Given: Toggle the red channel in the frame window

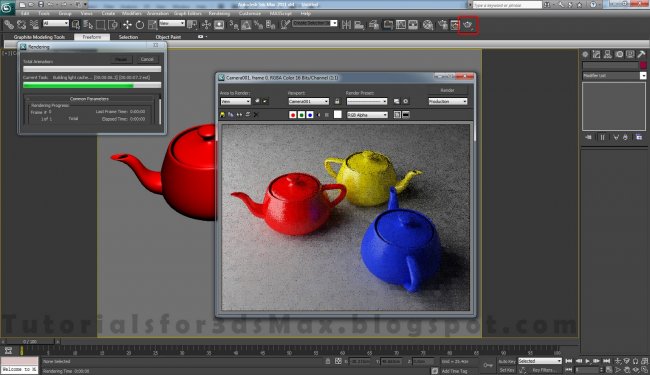Looking at the screenshot, I should (293, 115).
